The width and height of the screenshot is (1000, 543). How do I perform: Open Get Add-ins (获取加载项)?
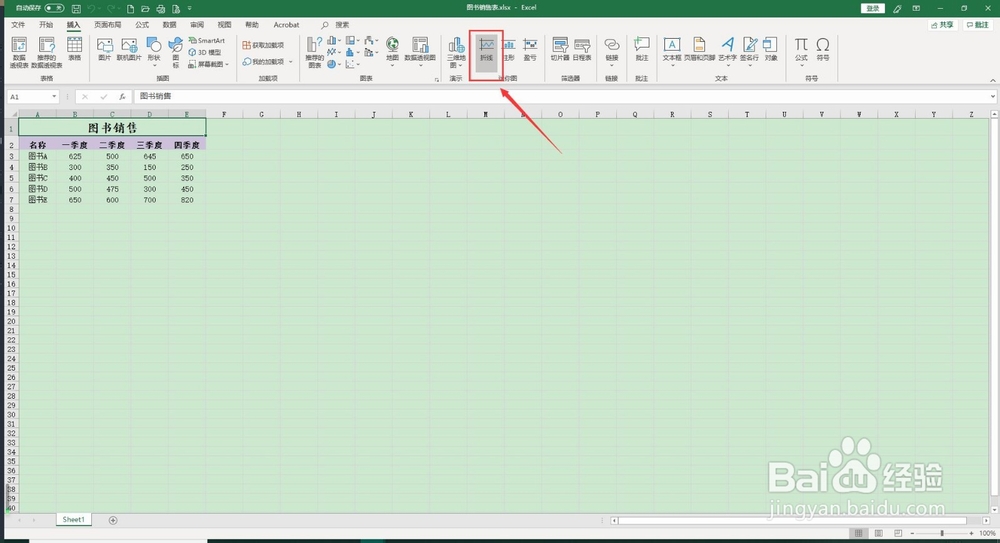263,45
